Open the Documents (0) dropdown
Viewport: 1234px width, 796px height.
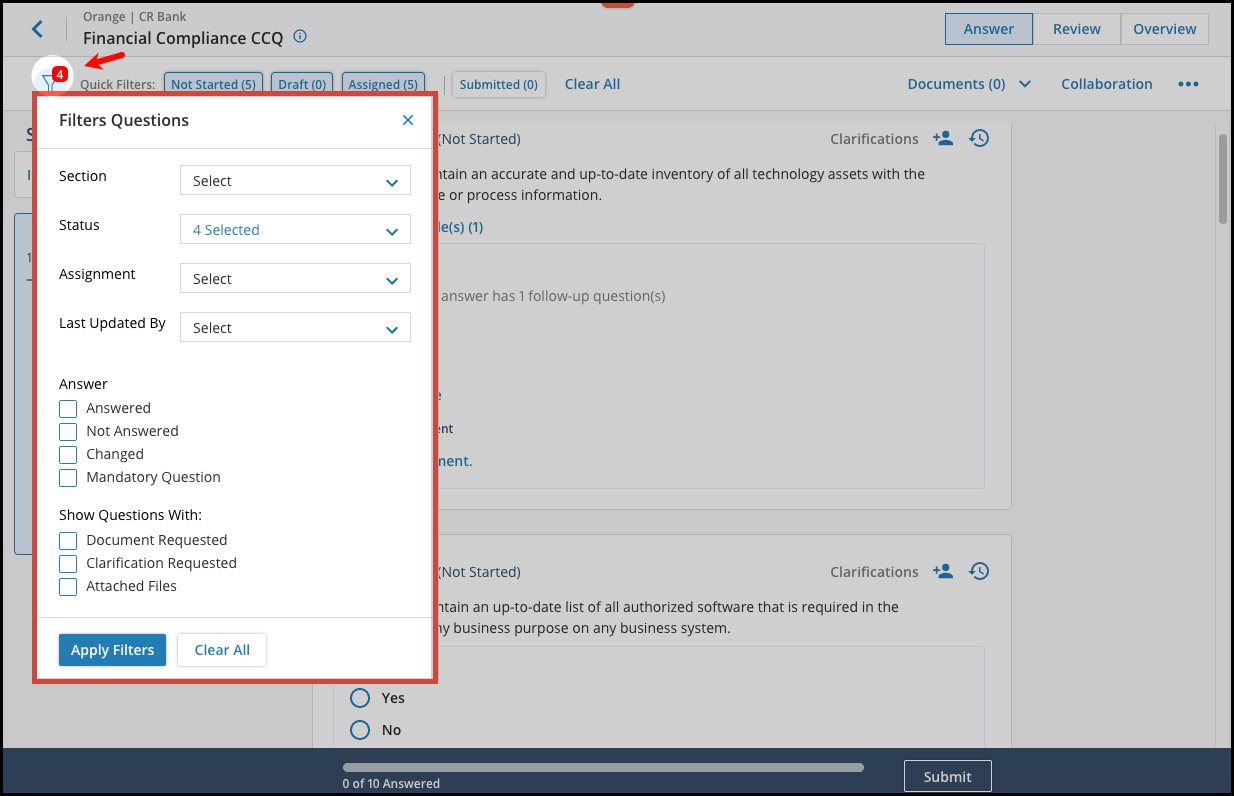pos(968,84)
